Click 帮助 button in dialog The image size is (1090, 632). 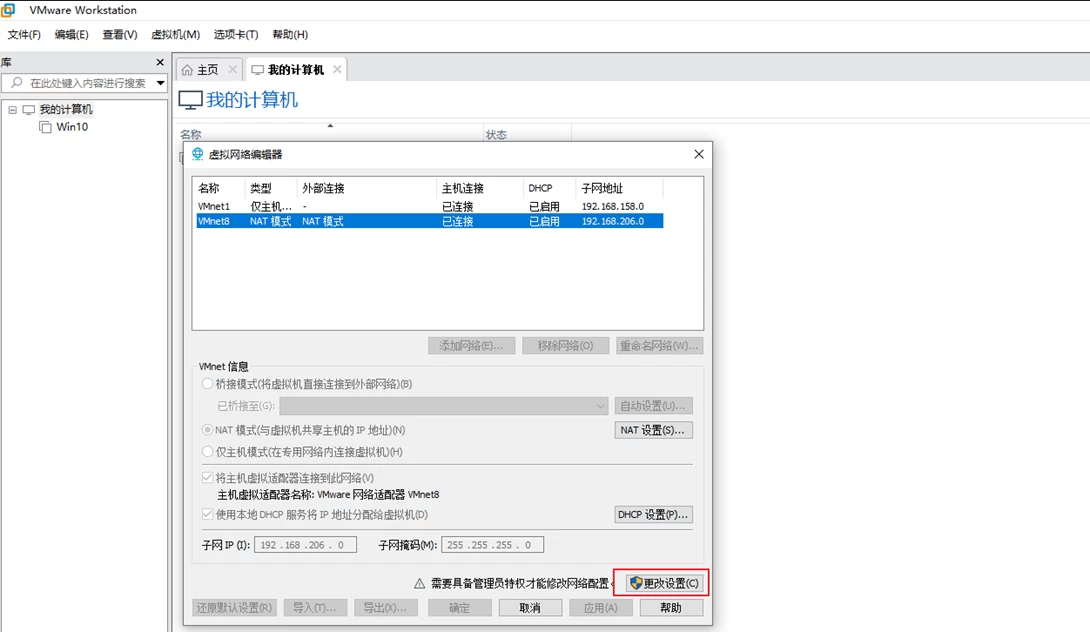click(x=671, y=608)
